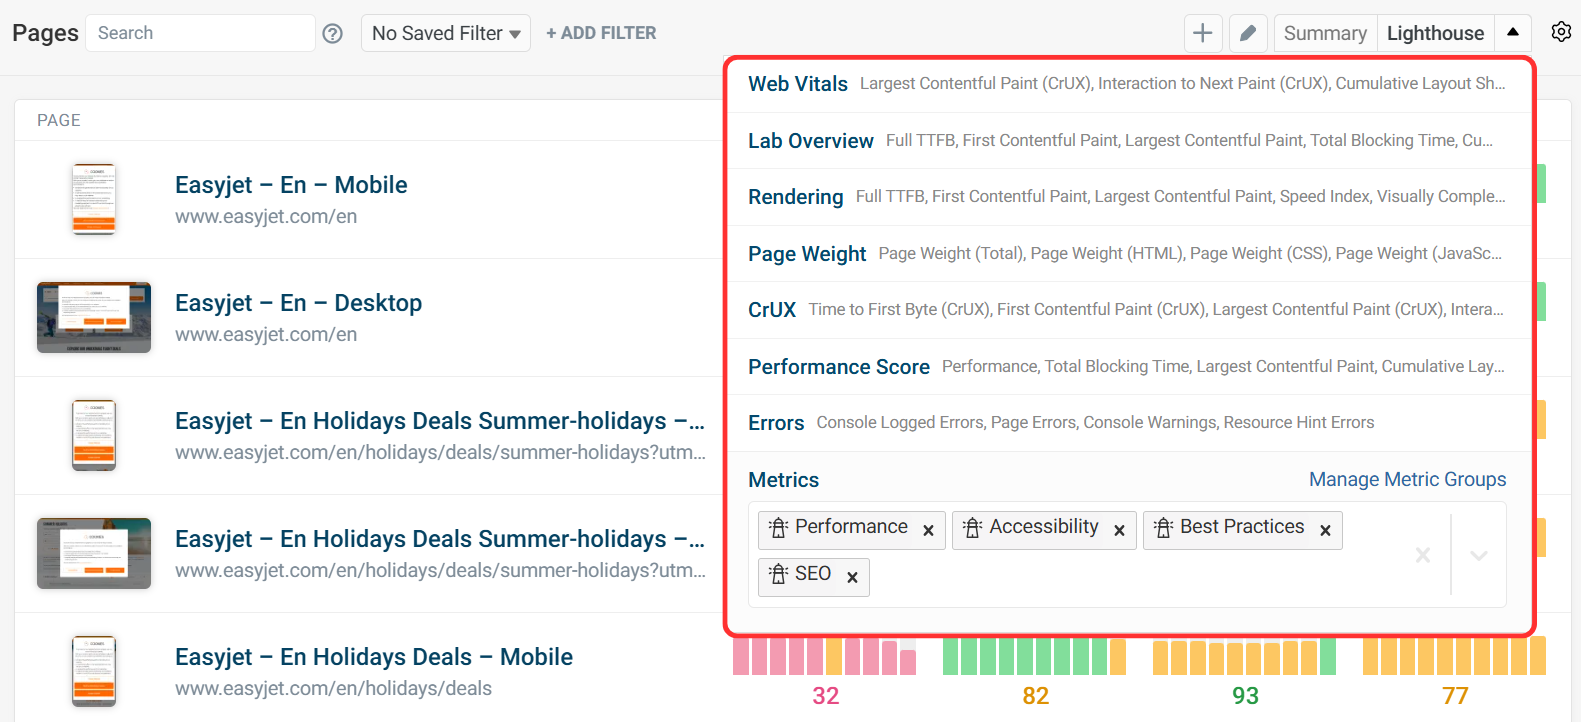The image size is (1581, 722).
Task: Open the No Saved Filter dropdown
Action: click(x=446, y=33)
